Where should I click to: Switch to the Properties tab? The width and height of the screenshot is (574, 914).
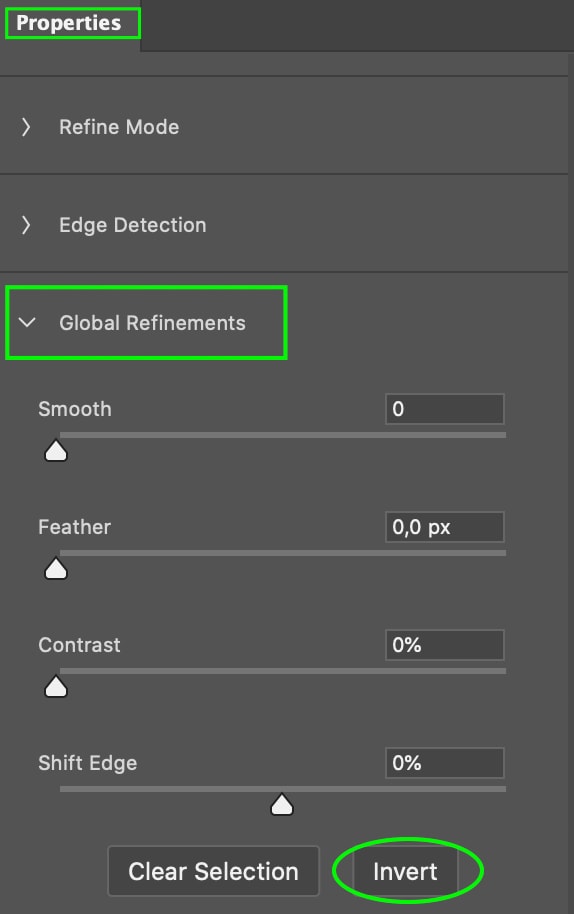pyautogui.click(x=69, y=23)
